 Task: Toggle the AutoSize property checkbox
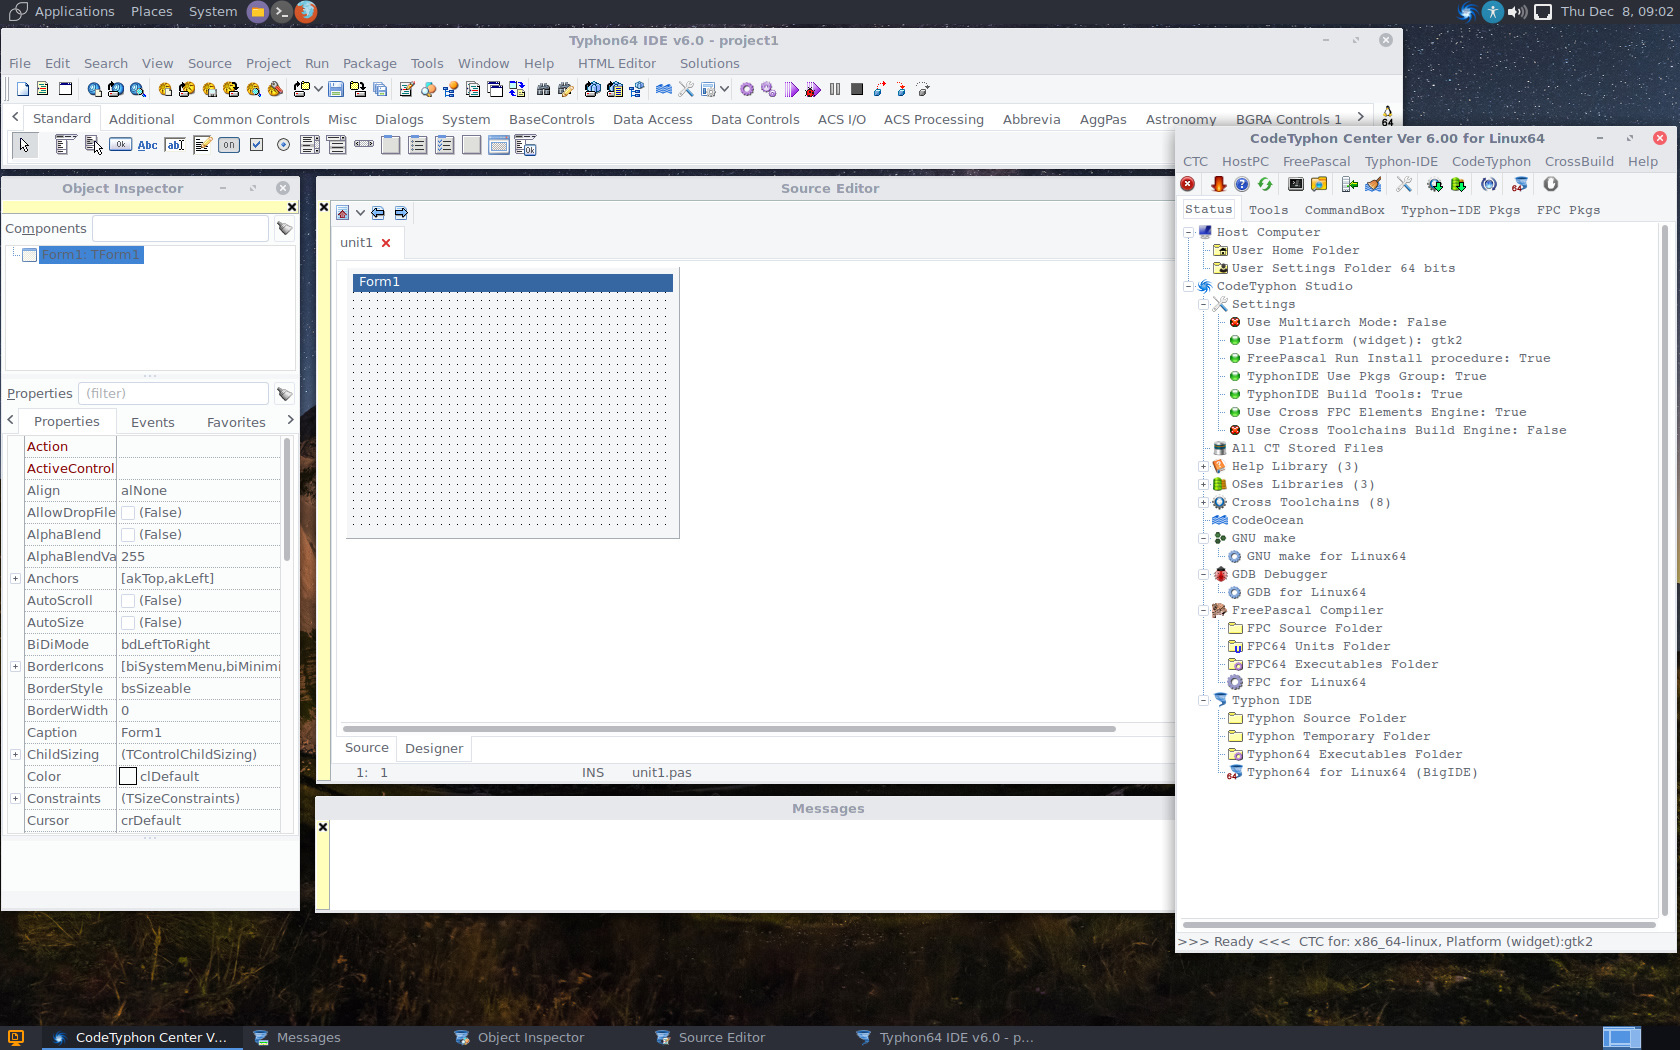[x=128, y=623]
